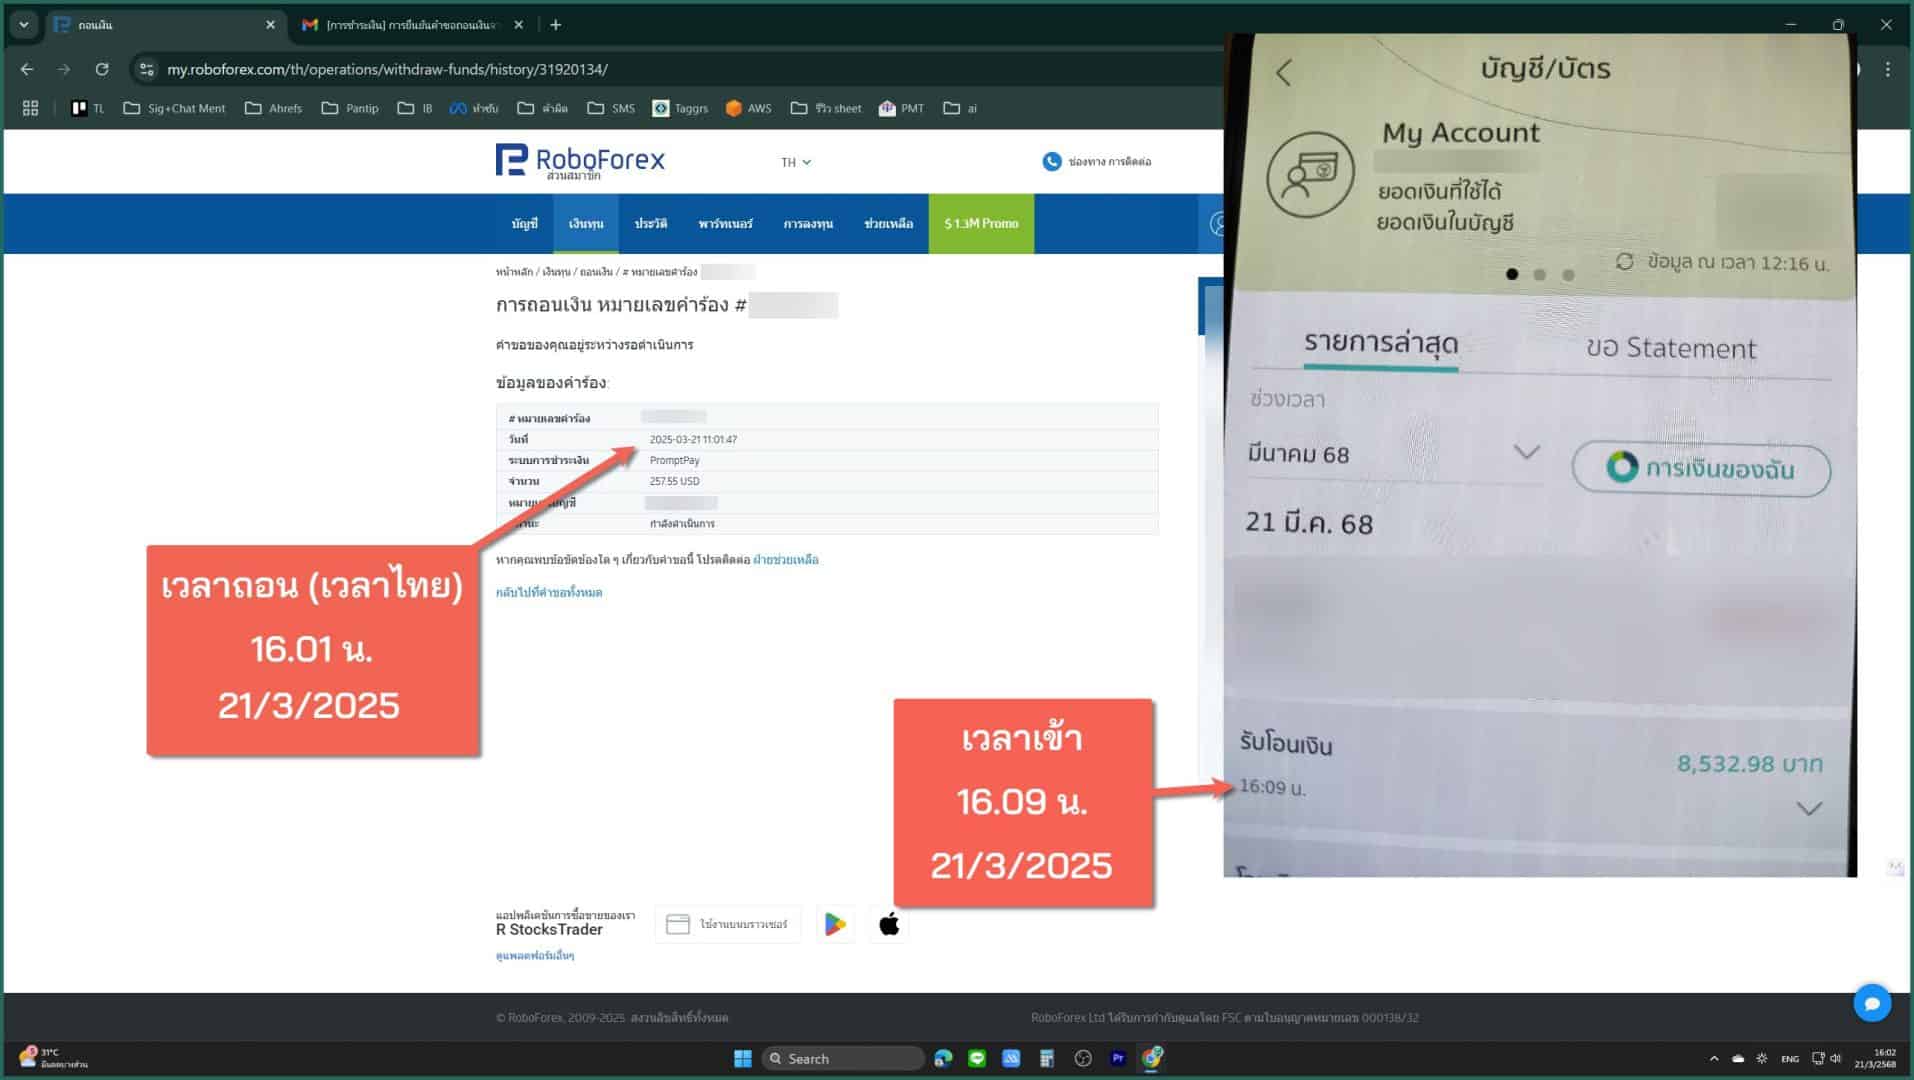Screen dimensions: 1914x1080
Task: Click the address bar URL
Action: coord(387,69)
